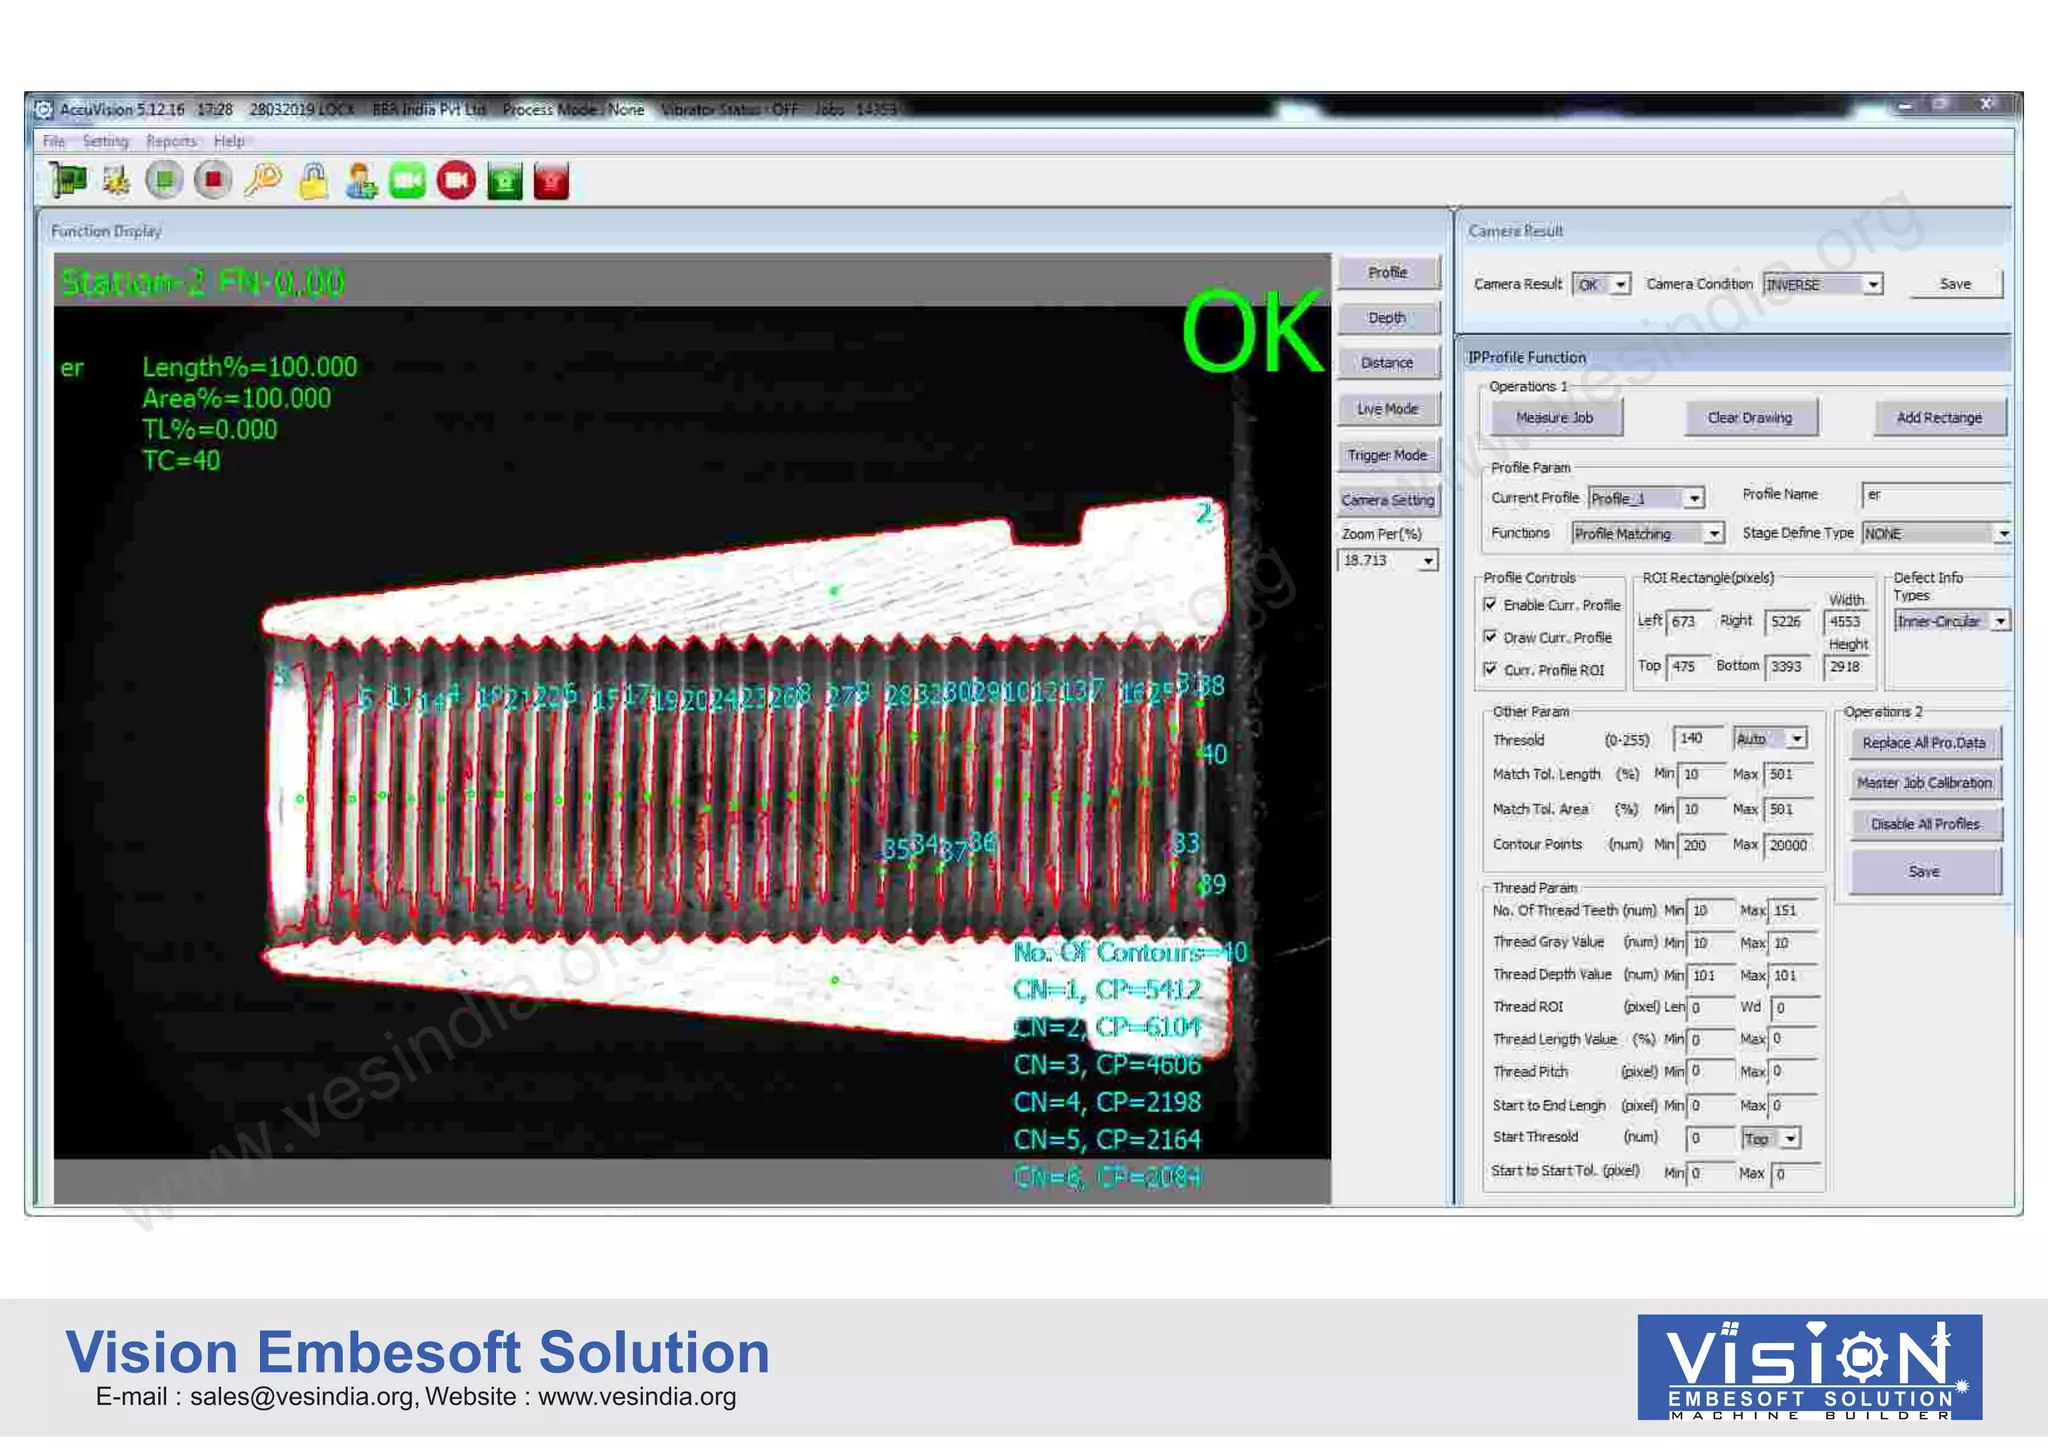Screen dimensions: 2048x1448
Task: Click the Profile Name input field
Action: pyautogui.click(x=1935, y=495)
